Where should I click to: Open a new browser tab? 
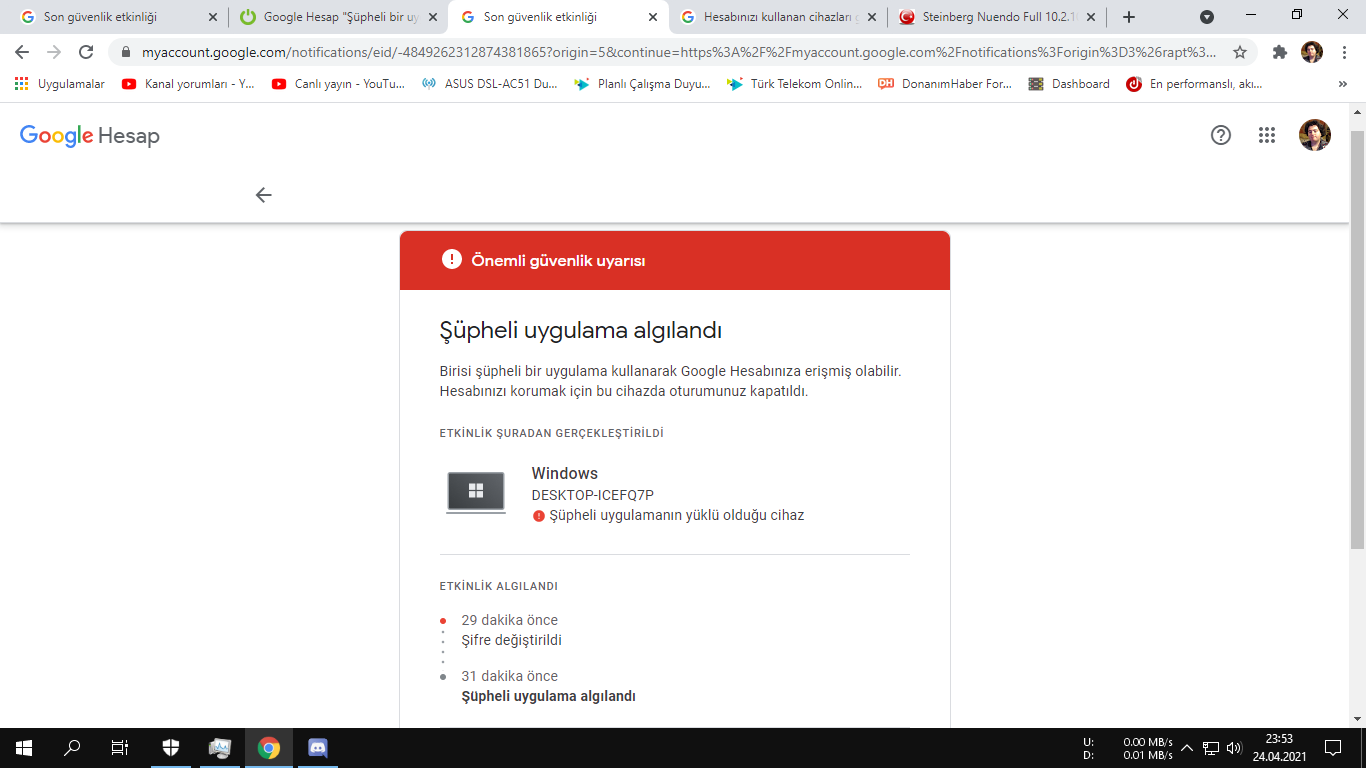click(1129, 17)
